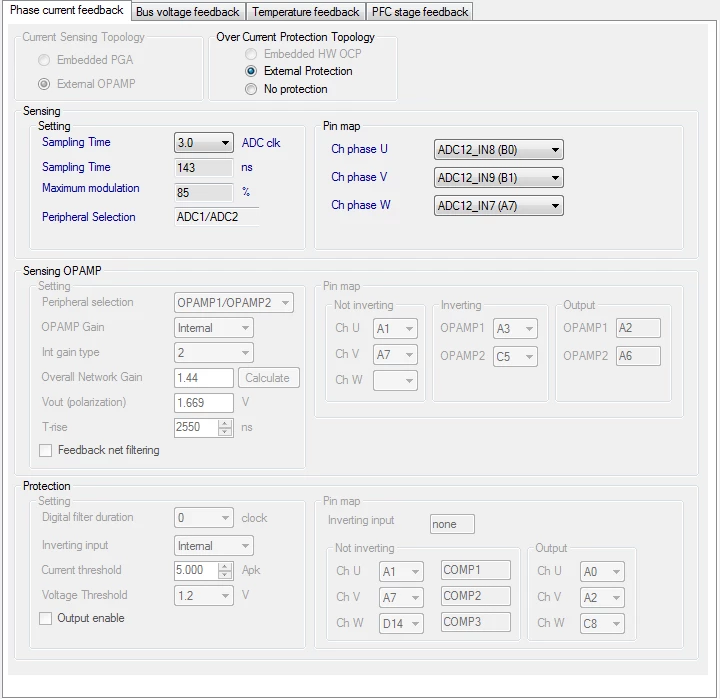
Task: Open the Ch phase V ADC dropdown
Action: [x=499, y=178]
